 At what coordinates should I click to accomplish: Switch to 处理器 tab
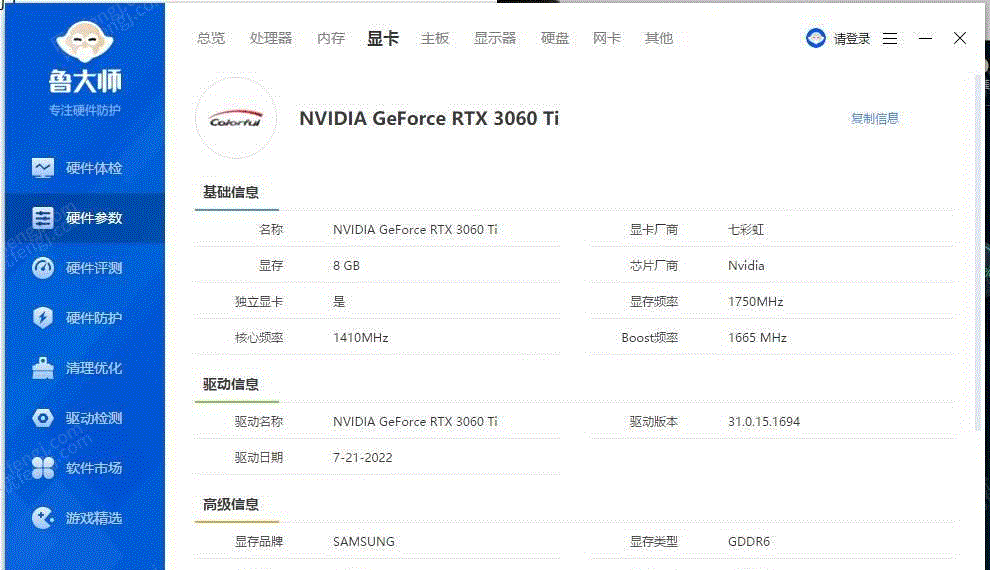pos(271,39)
